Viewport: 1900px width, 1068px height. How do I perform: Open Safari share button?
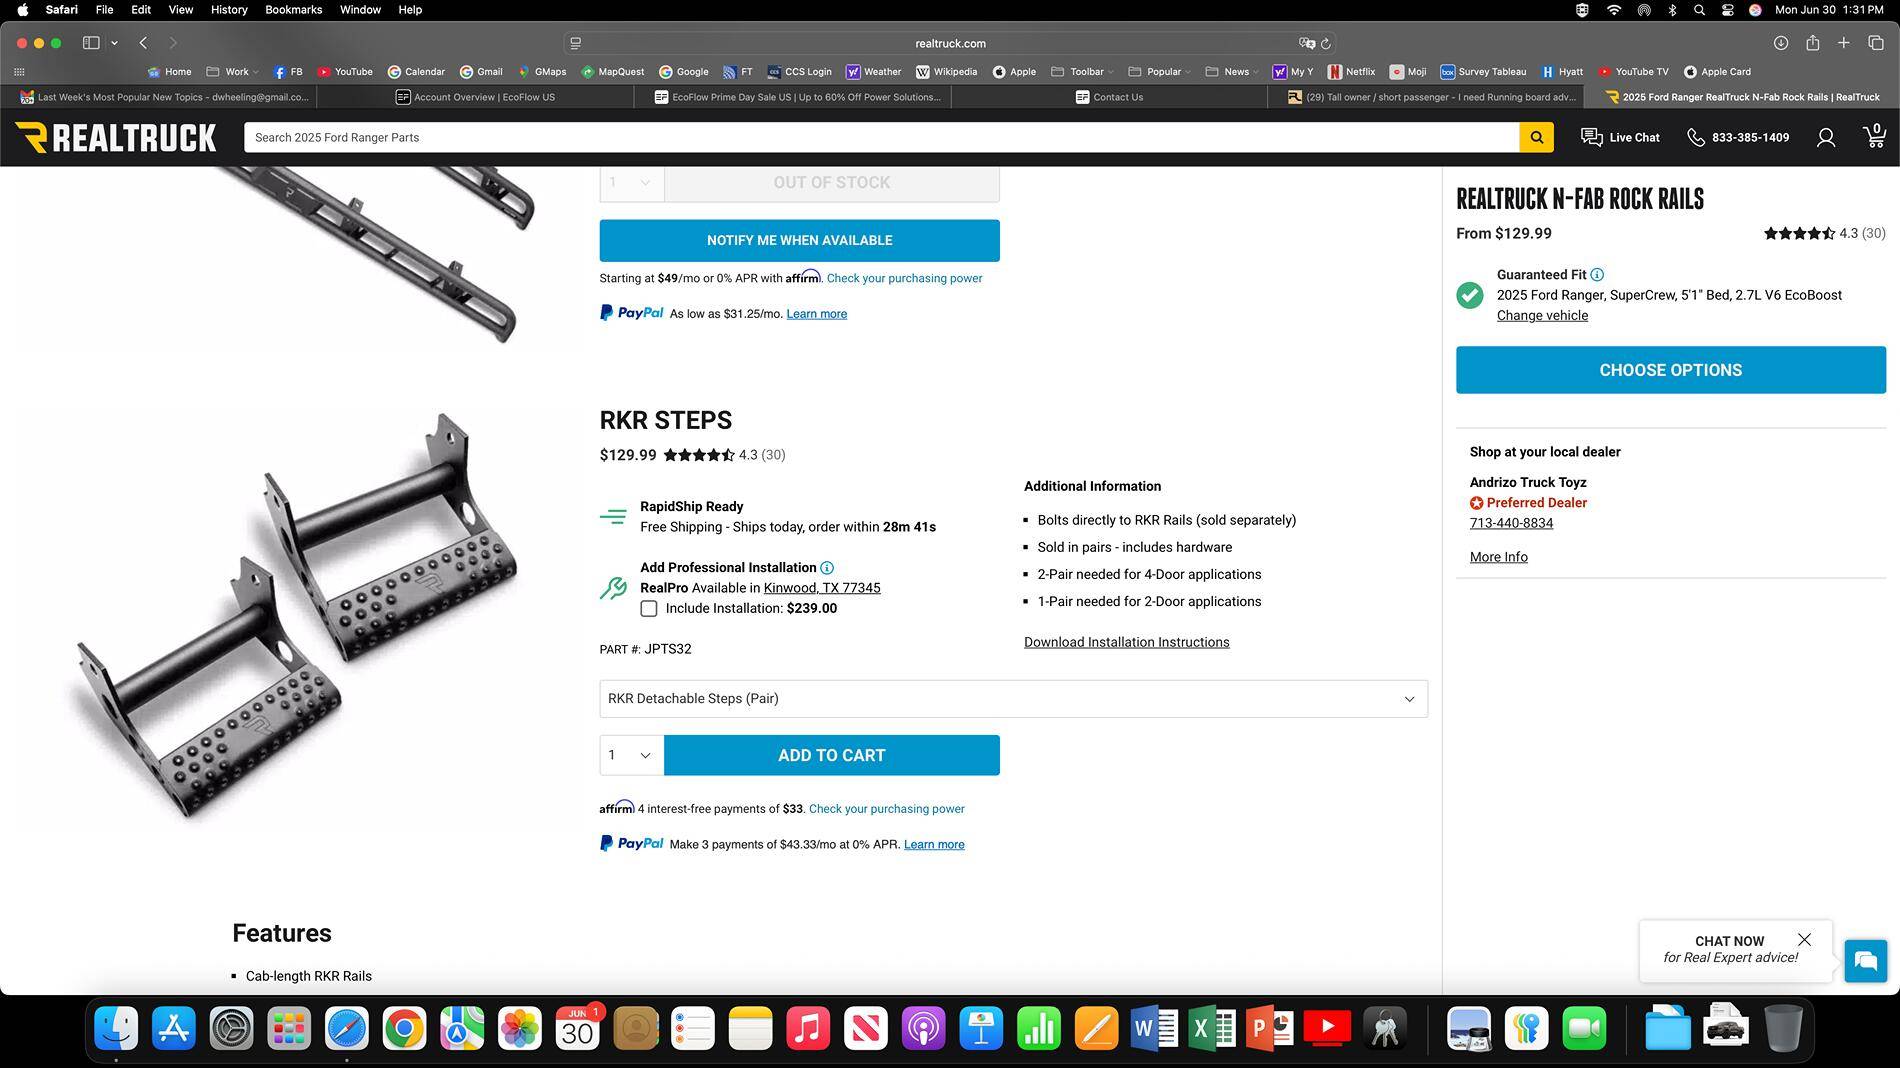pos(1812,43)
